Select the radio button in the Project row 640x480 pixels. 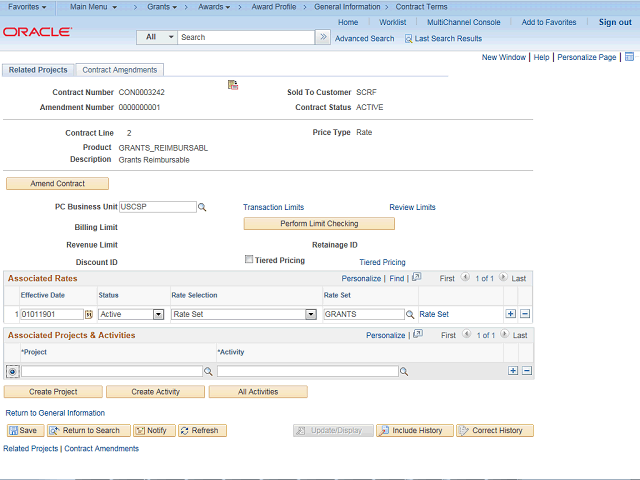pos(12,371)
